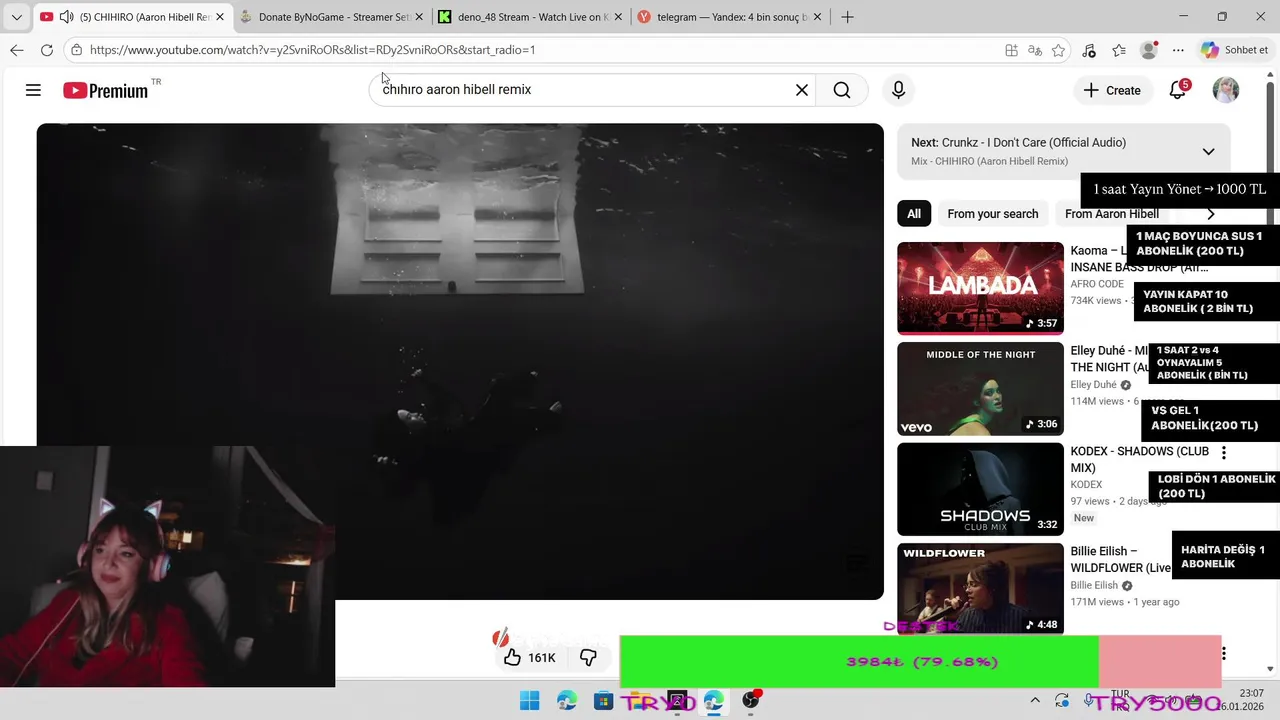Launch Microsoft Store from taskbar

coord(603,701)
